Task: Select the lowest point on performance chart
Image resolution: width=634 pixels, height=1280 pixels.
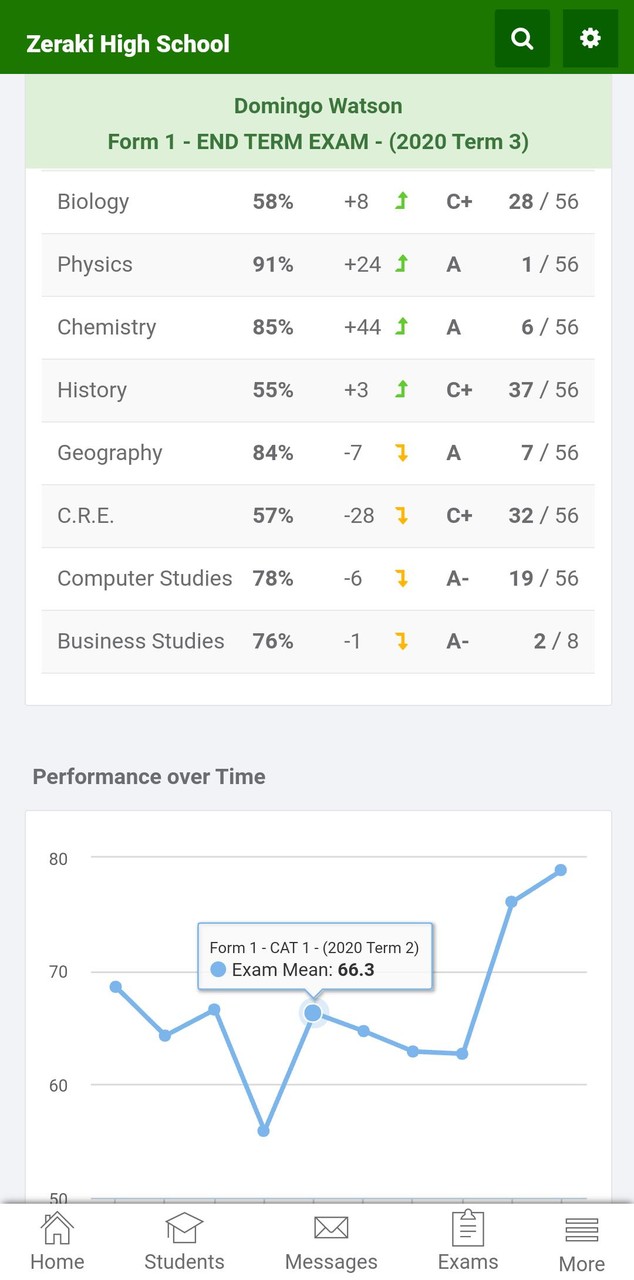Action: pos(264,1131)
